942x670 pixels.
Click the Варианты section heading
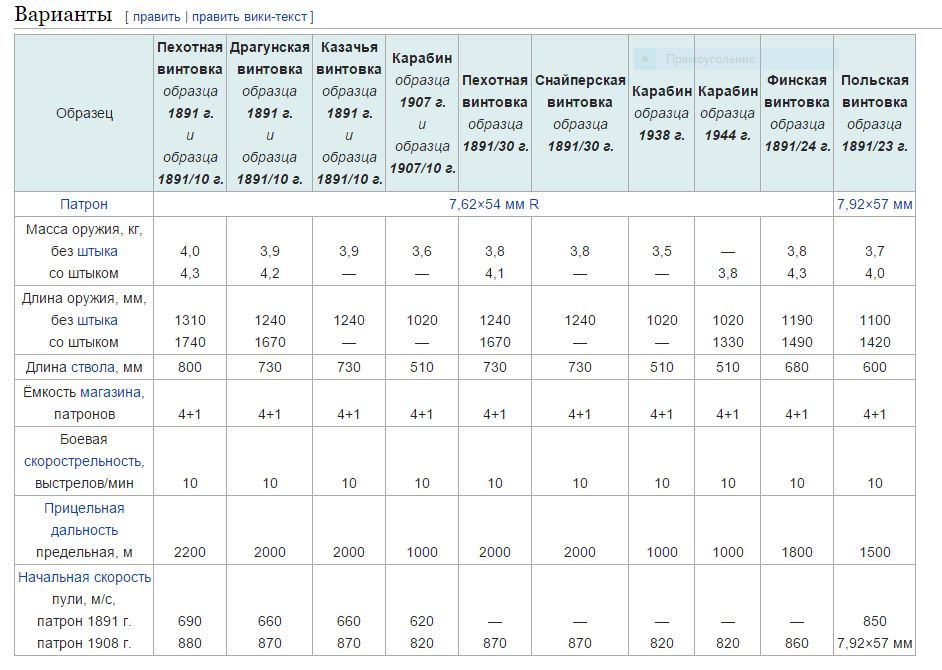(x=63, y=16)
